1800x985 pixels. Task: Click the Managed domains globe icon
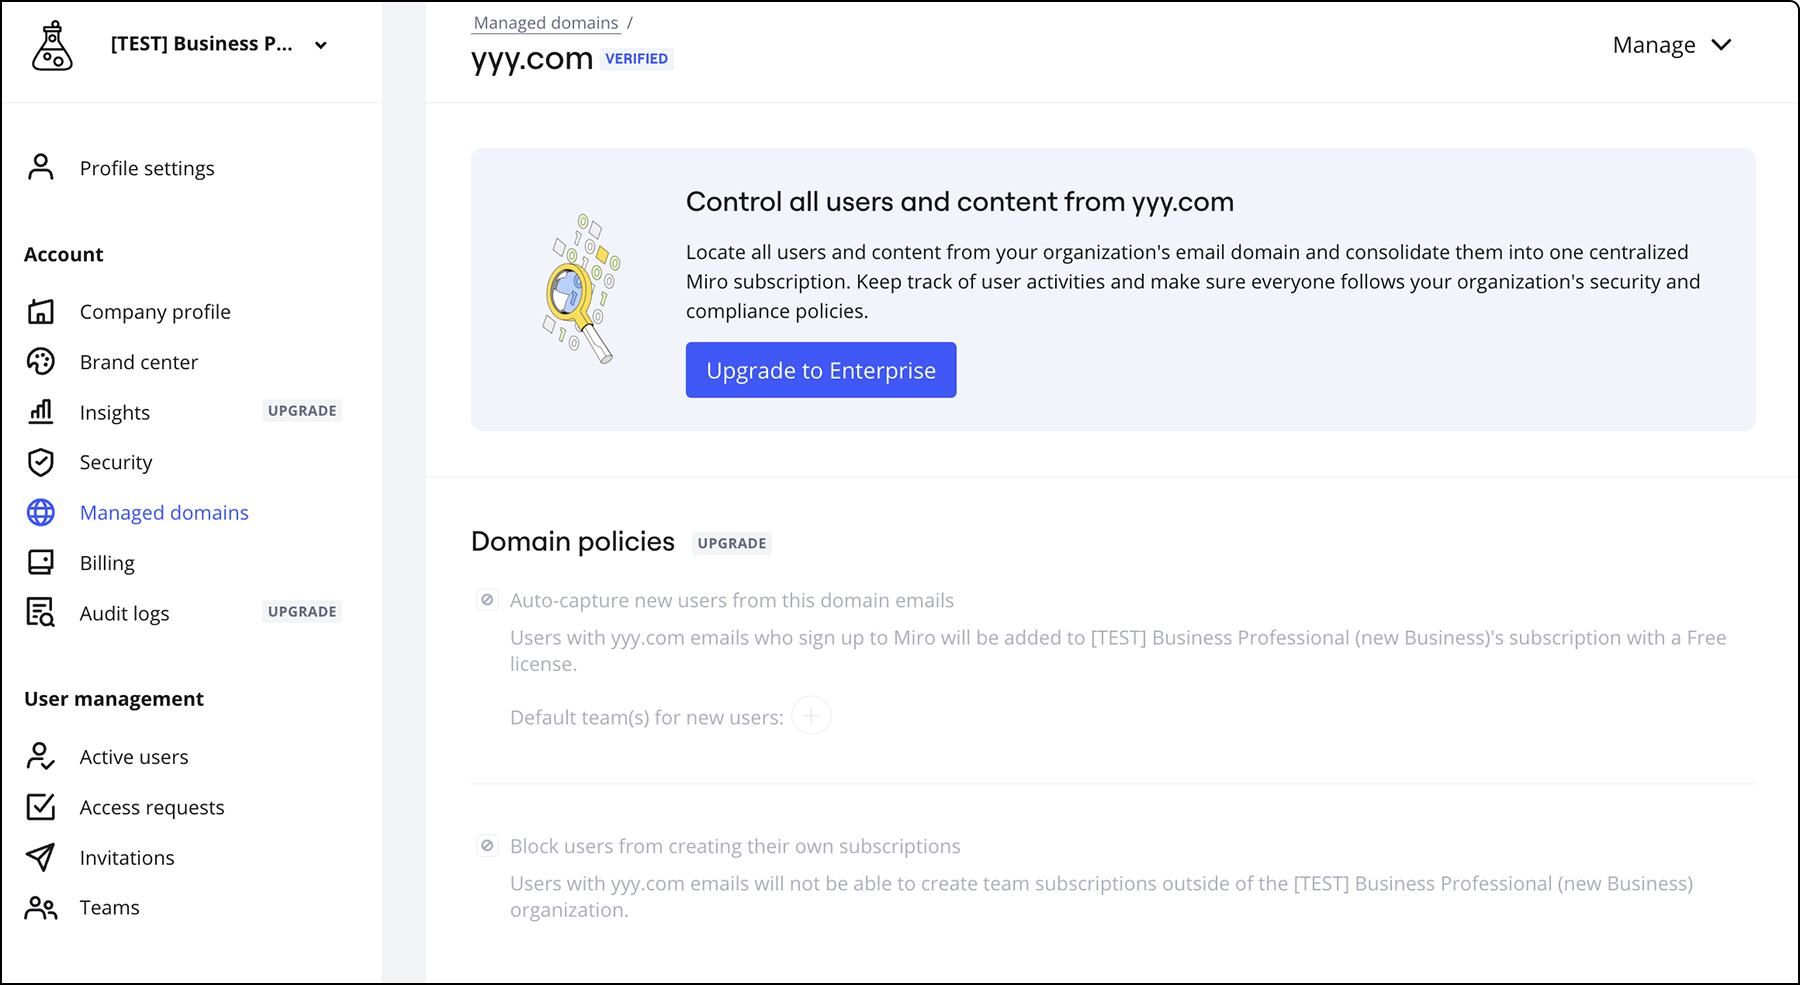click(40, 512)
